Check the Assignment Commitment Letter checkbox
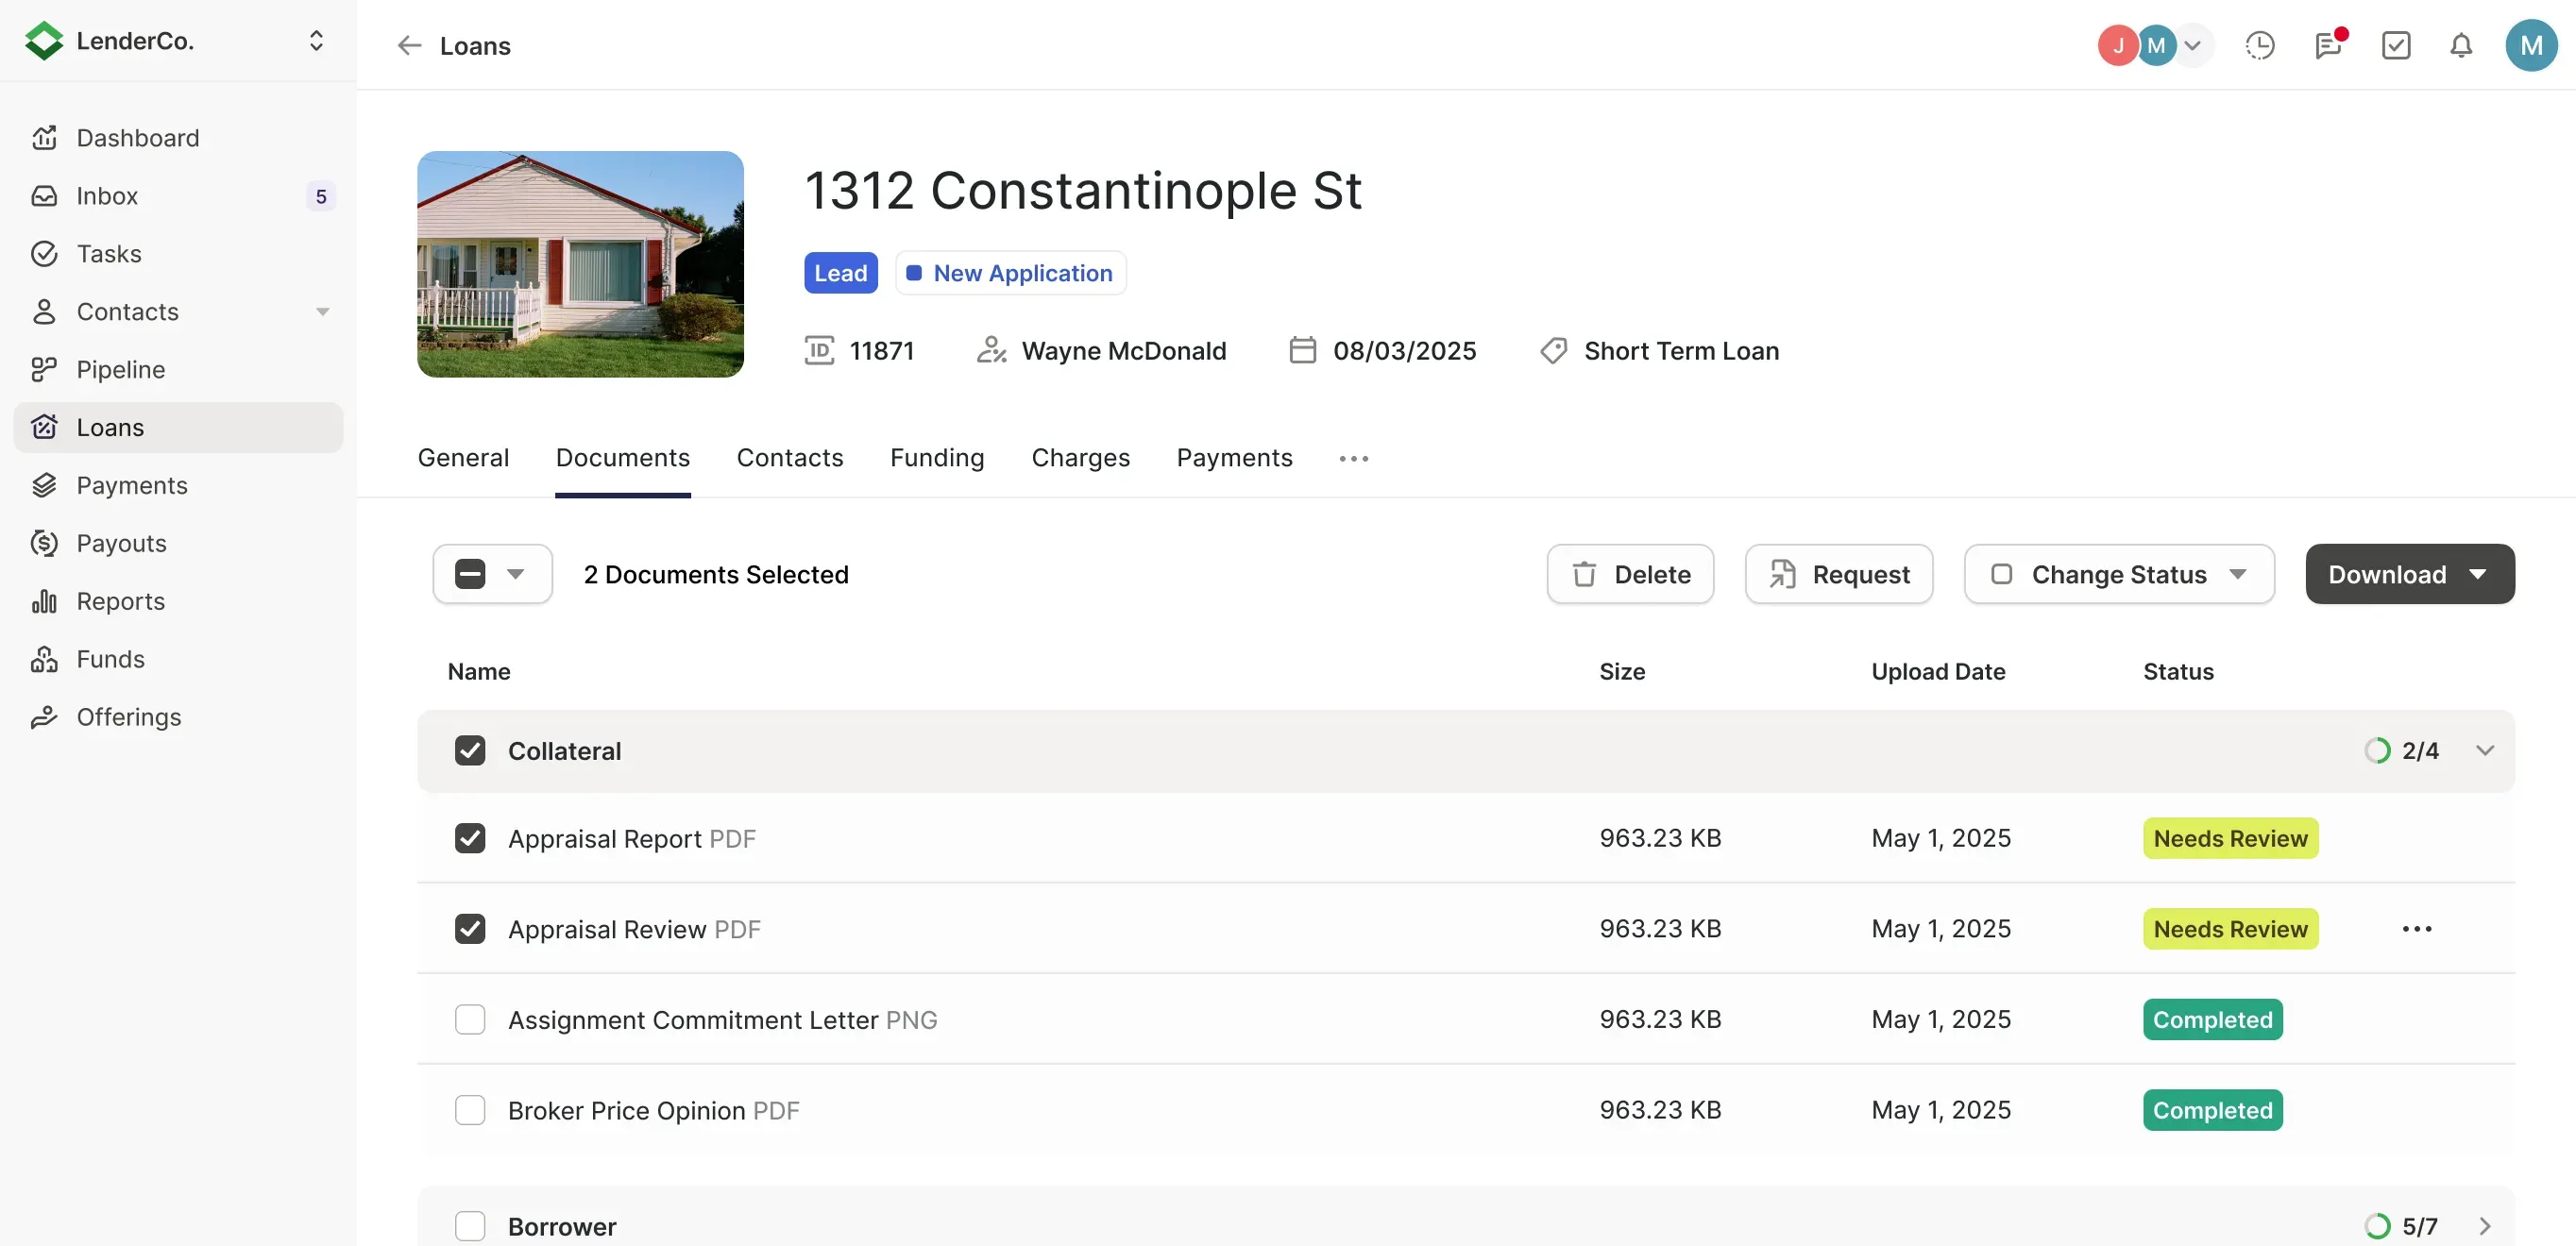This screenshot has width=2576, height=1246. (x=470, y=1019)
